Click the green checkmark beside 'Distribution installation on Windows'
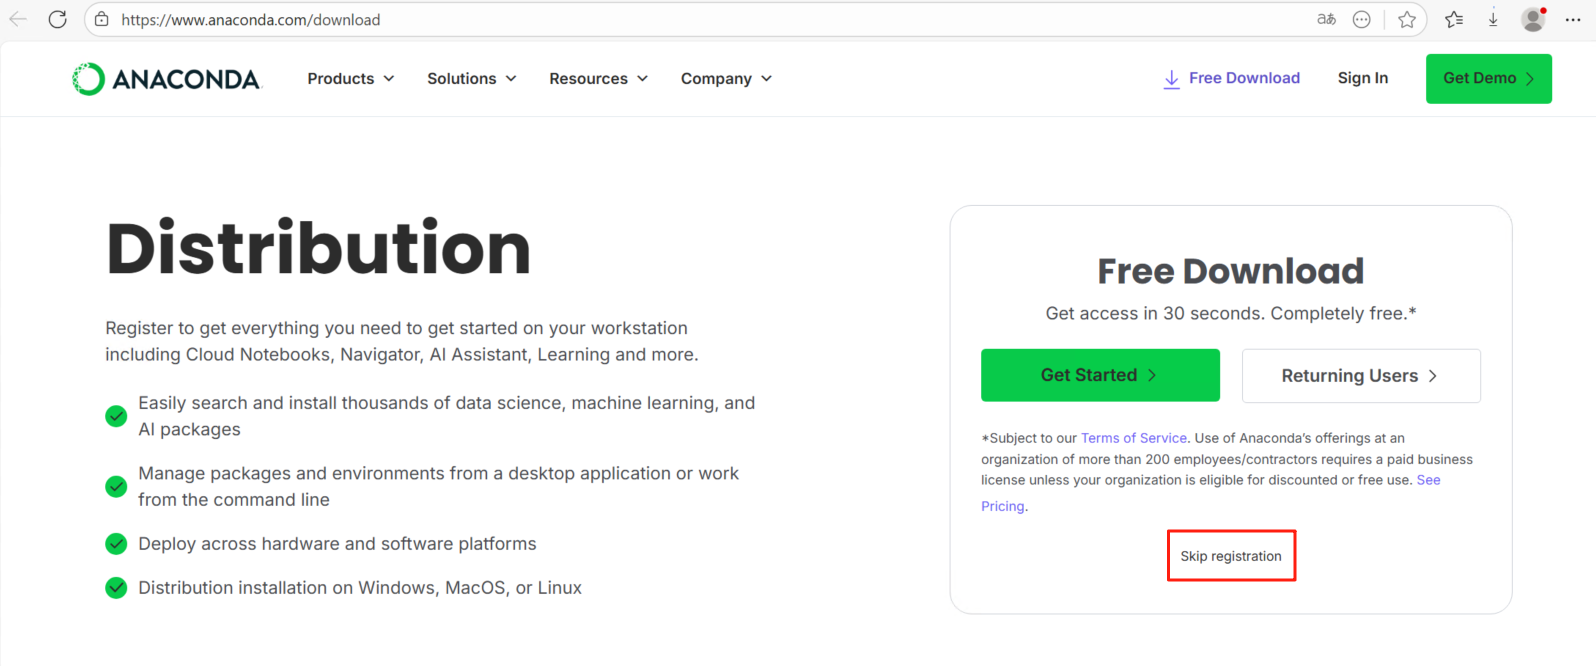Image resolution: width=1596 pixels, height=666 pixels. (x=116, y=588)
